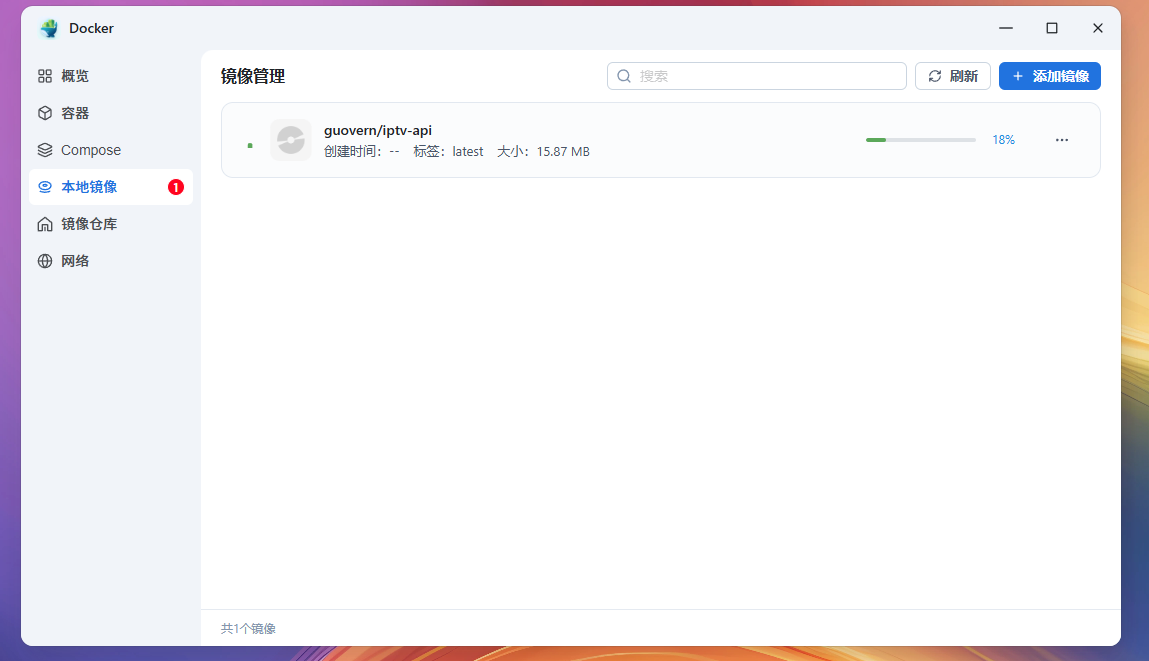This screenshot has height=661, width=1149.
Task: Maximize the Docker window
Action: 1052,28
